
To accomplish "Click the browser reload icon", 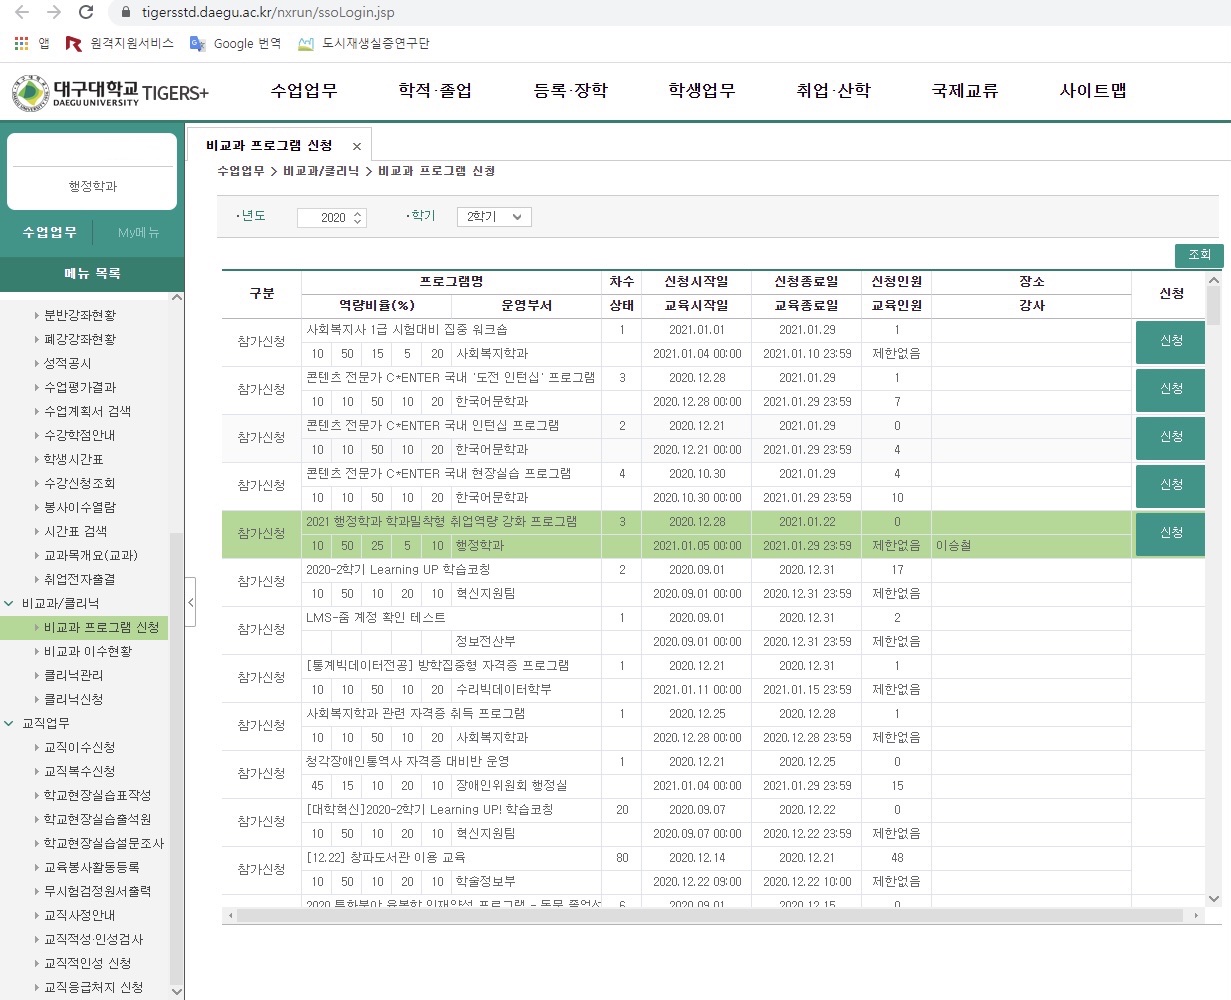I will click(x=86, y=13).
